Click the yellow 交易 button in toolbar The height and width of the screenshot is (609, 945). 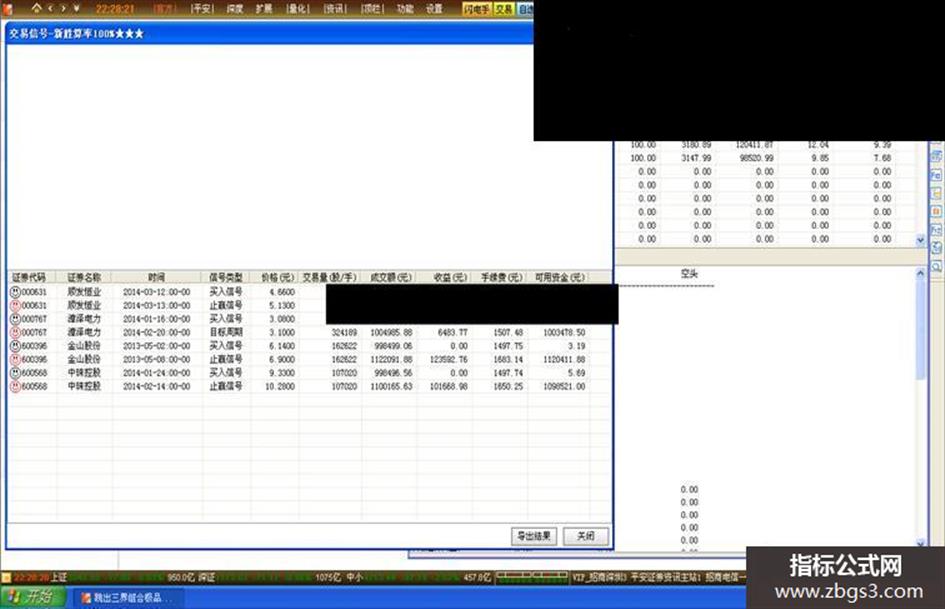[x=504, y=9]
